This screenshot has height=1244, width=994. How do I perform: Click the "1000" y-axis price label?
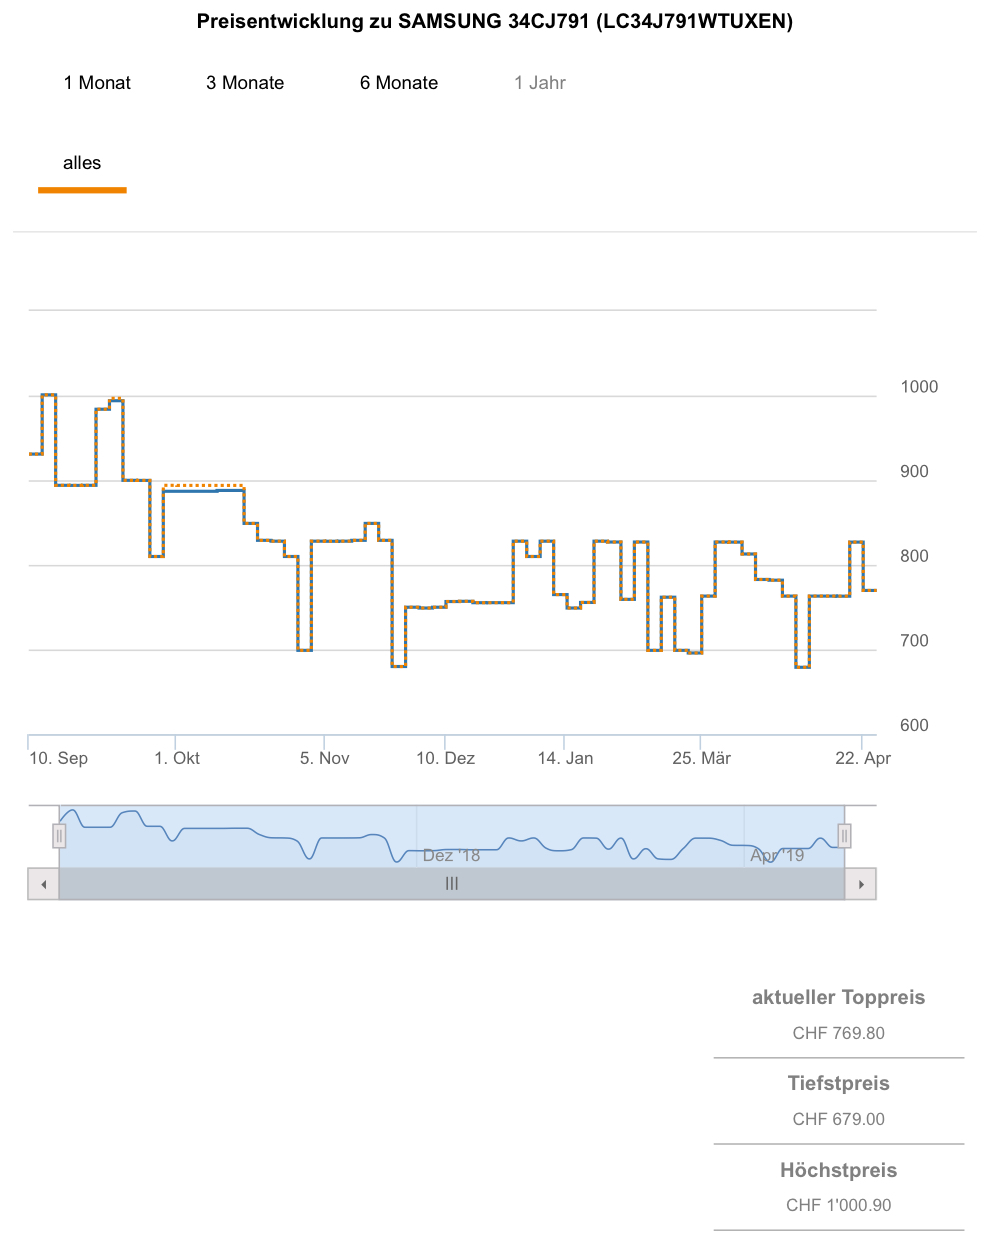click(x=919, y=387)
